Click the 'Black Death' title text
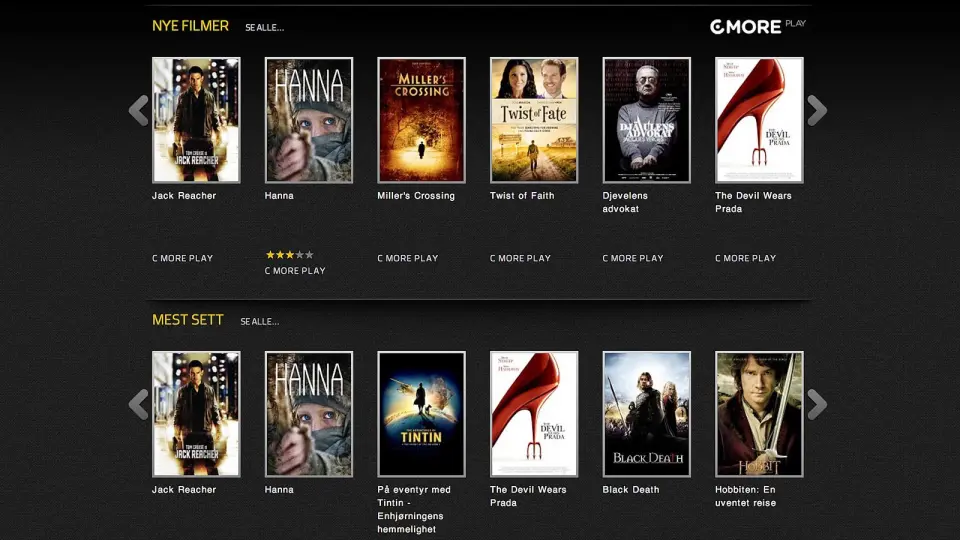Screen dimensions: 960x540 [631, 490]
